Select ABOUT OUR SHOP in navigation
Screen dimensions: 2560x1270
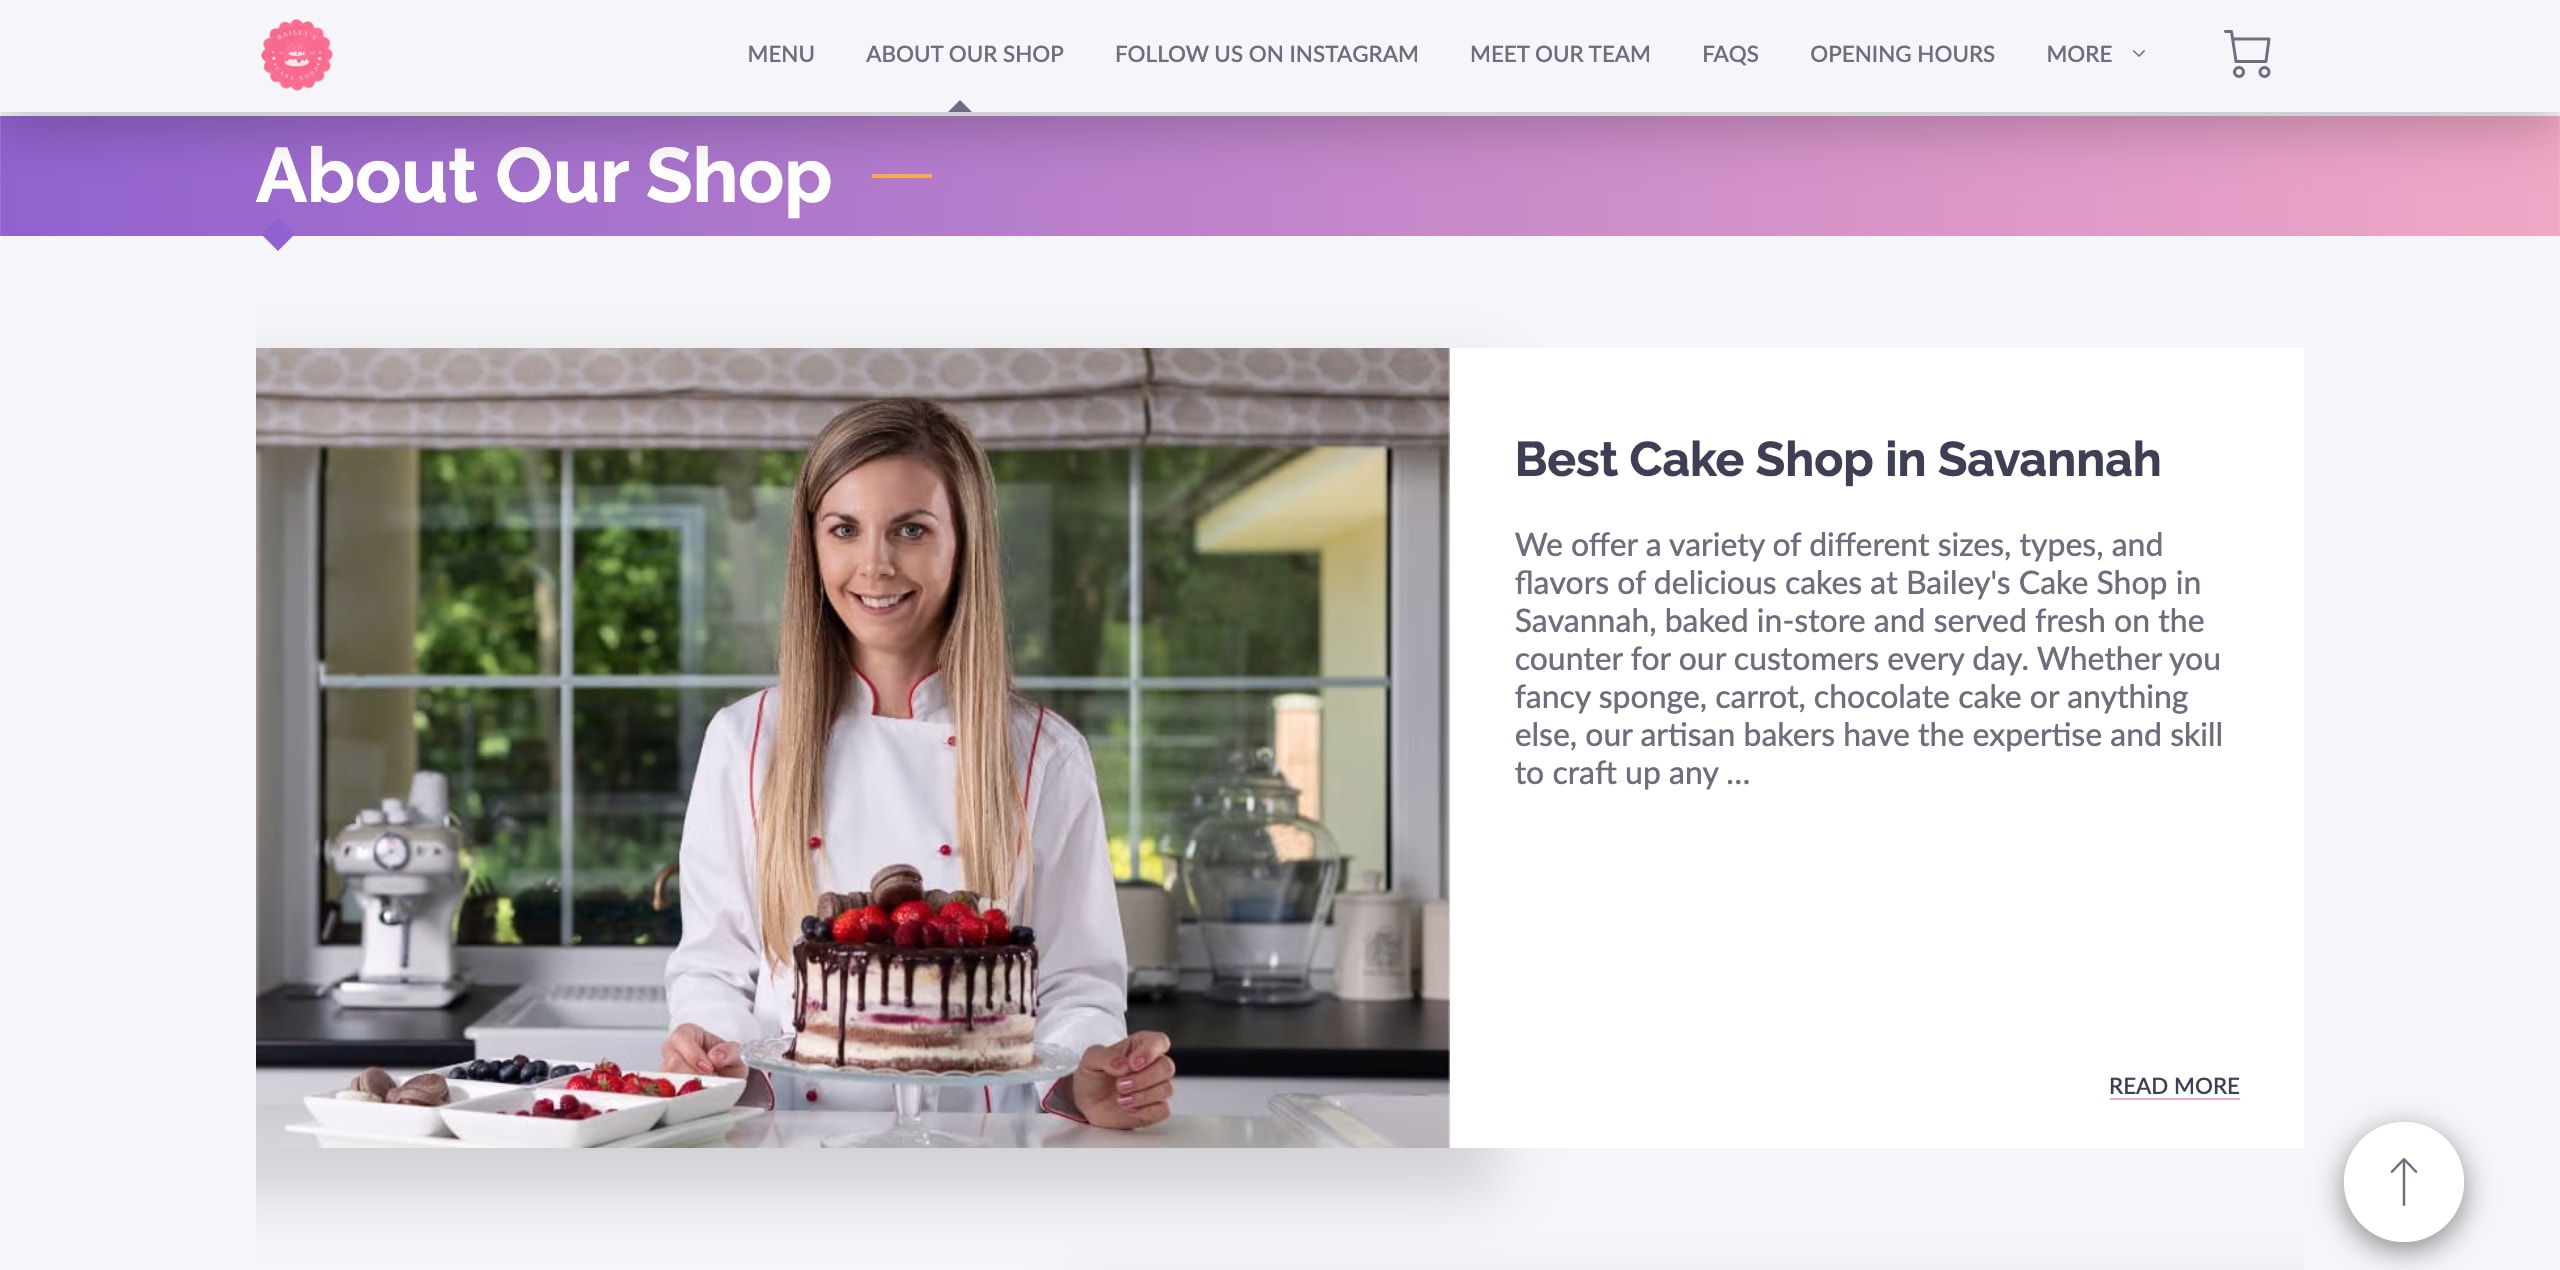(965, 54)
